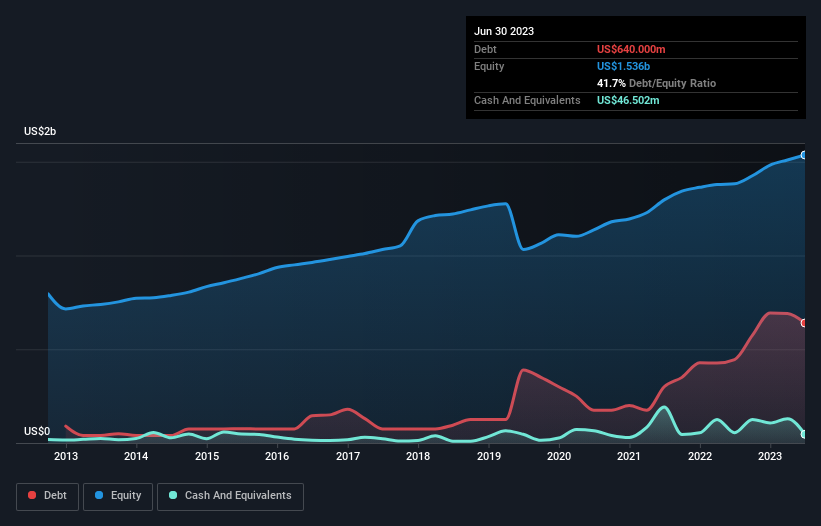
Task: Select the 2023 x-axis label
Action: (770, 457)
